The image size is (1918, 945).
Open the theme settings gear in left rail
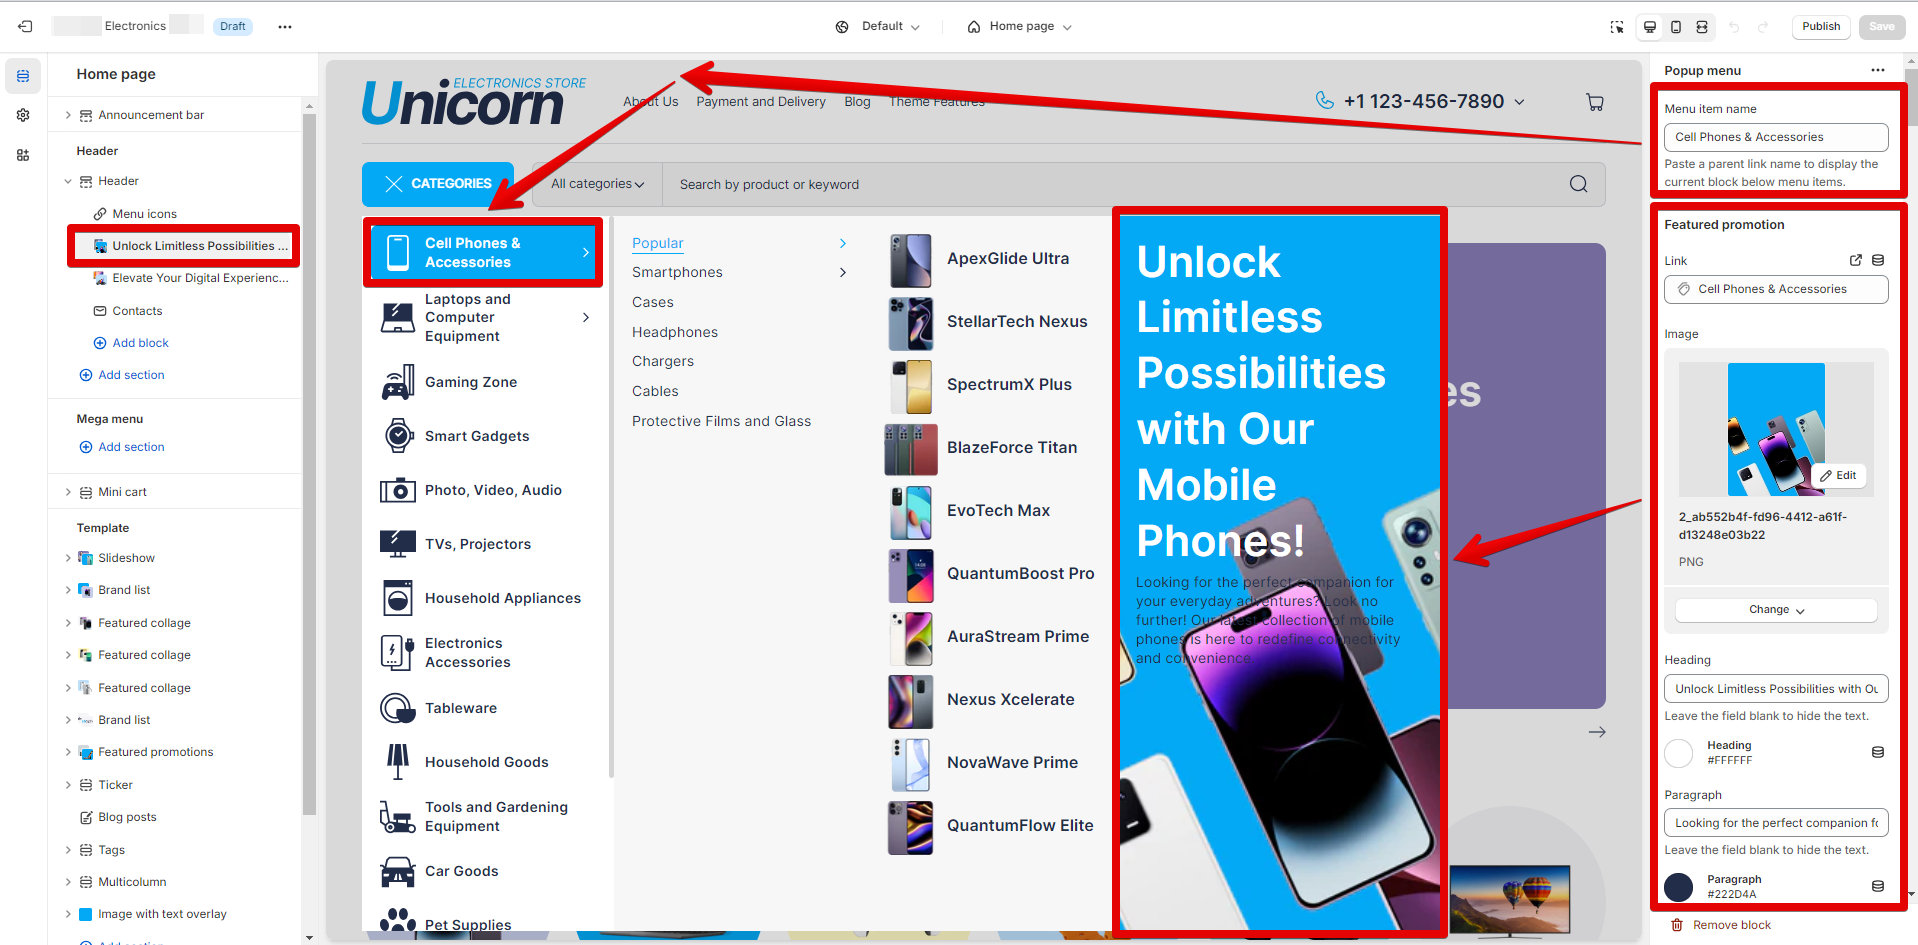click(23, 115)
